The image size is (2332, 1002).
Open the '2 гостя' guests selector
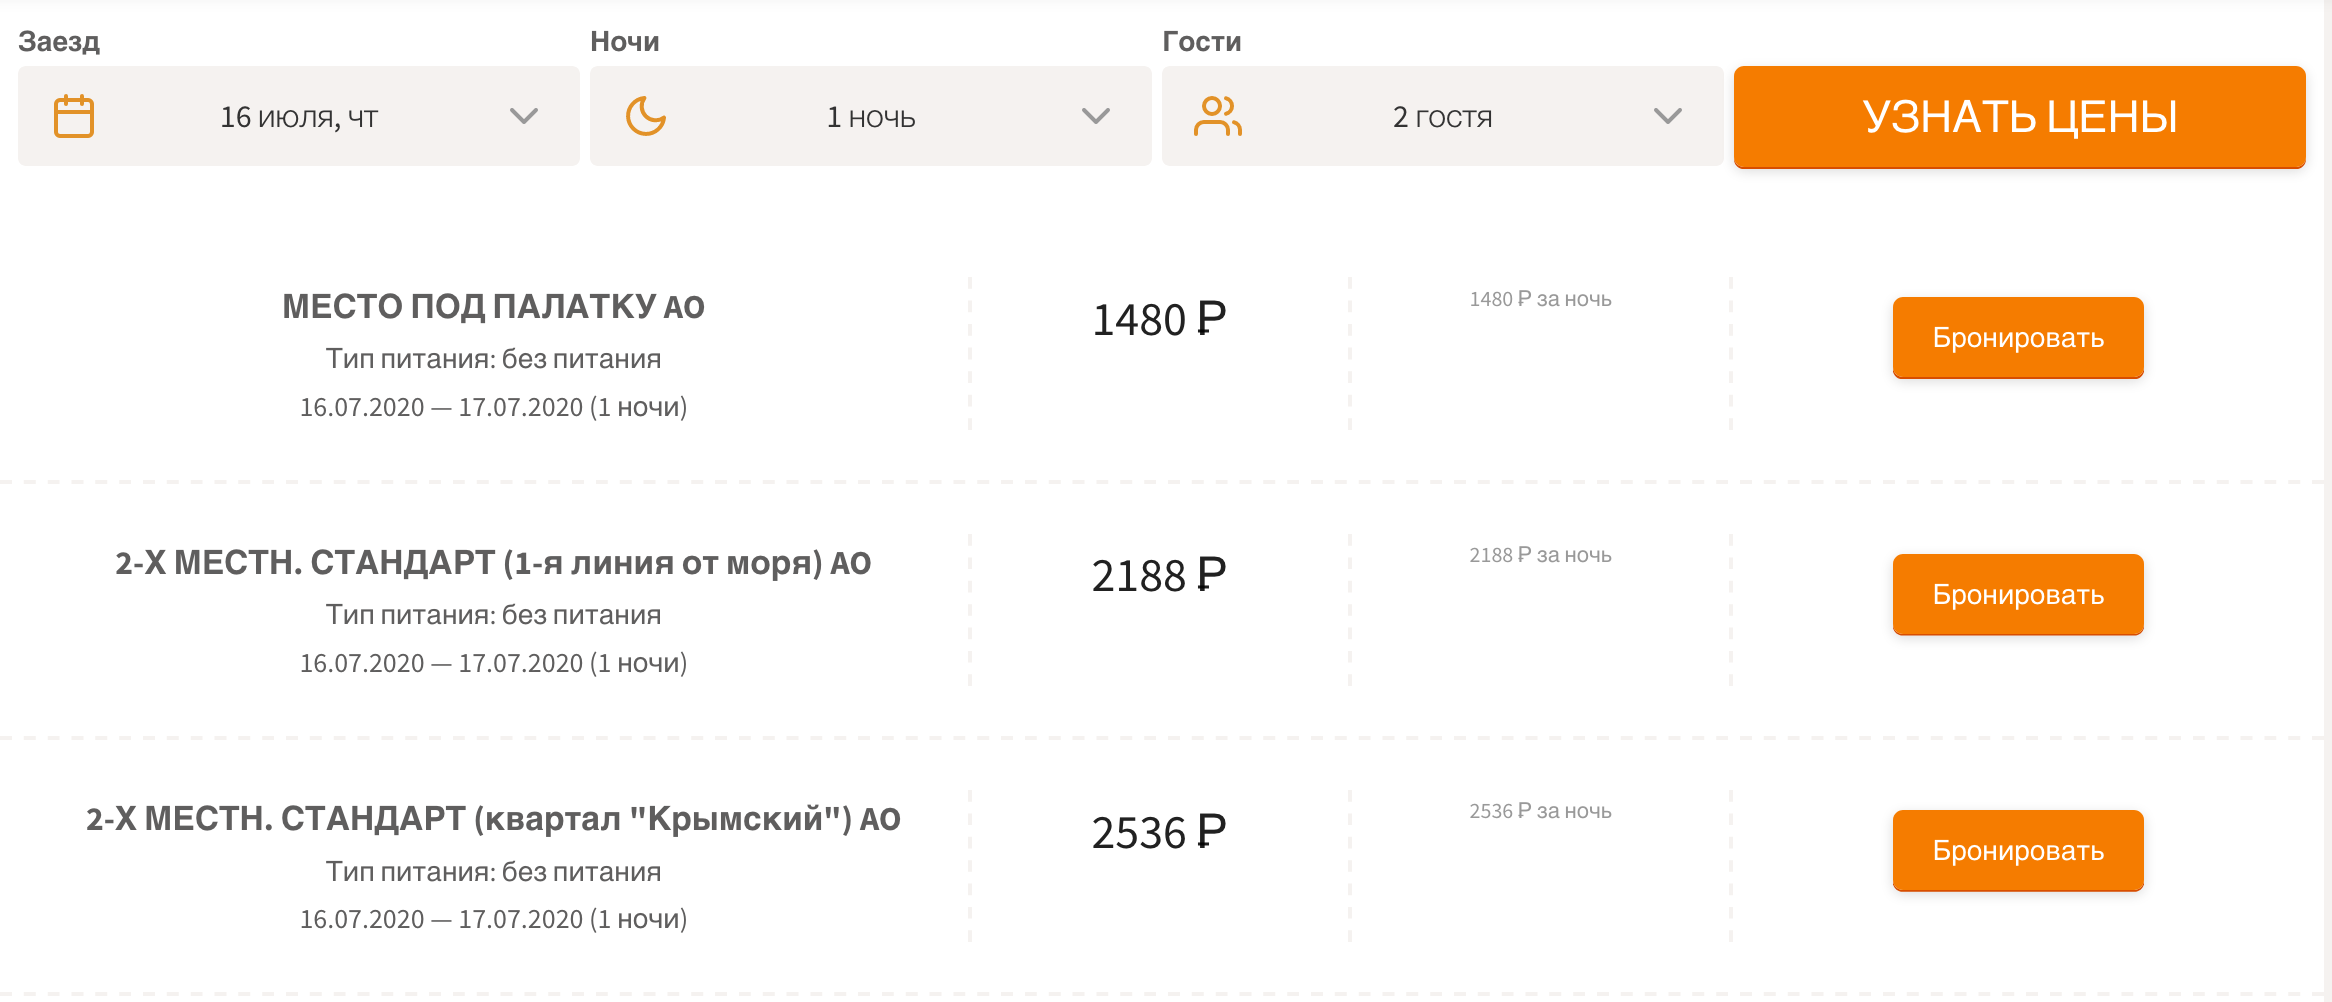point(1443,116)
